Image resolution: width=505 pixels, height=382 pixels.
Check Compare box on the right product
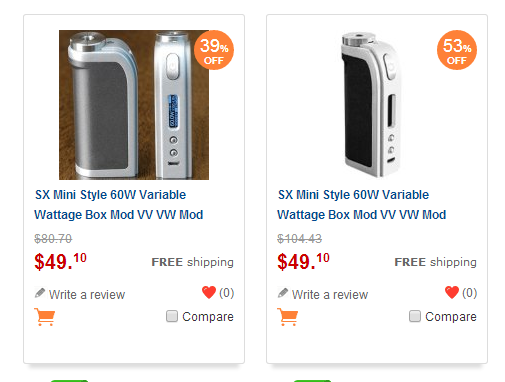click(x=415, y=316)
